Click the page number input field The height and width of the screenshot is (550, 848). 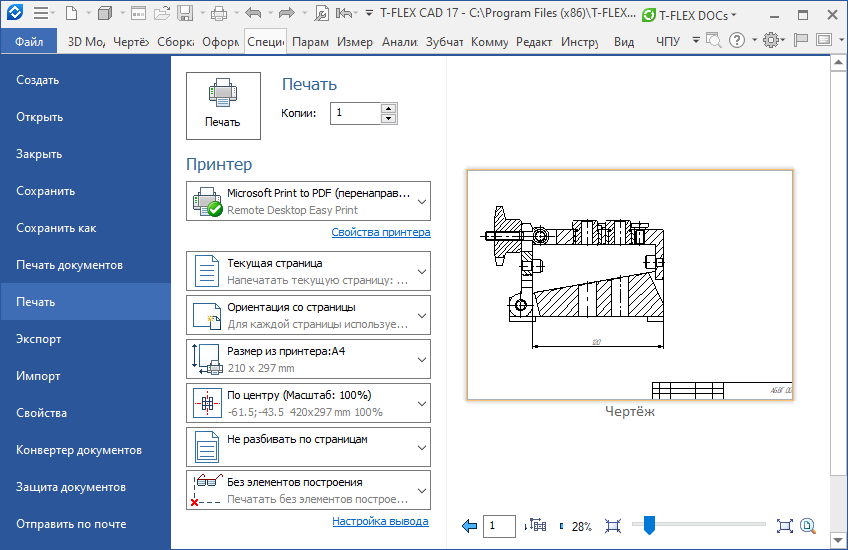tap(499, 526)
